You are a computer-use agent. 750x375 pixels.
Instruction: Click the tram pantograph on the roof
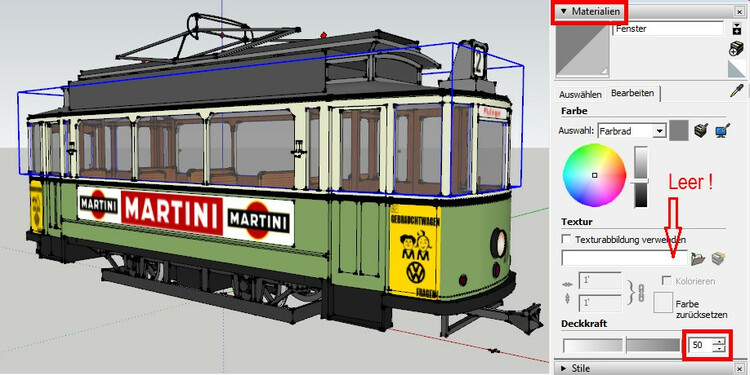click(x=209, y=38)
